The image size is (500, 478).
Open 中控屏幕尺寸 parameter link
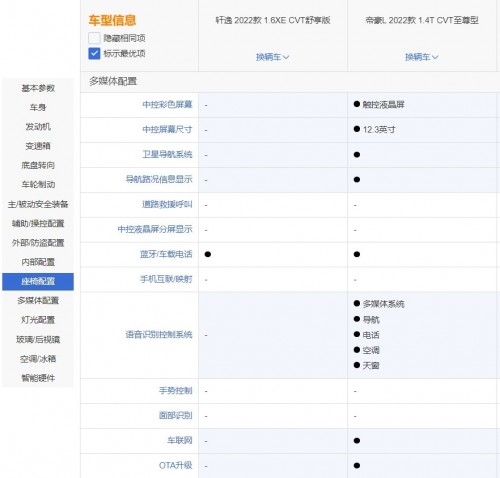pos(167,129)
